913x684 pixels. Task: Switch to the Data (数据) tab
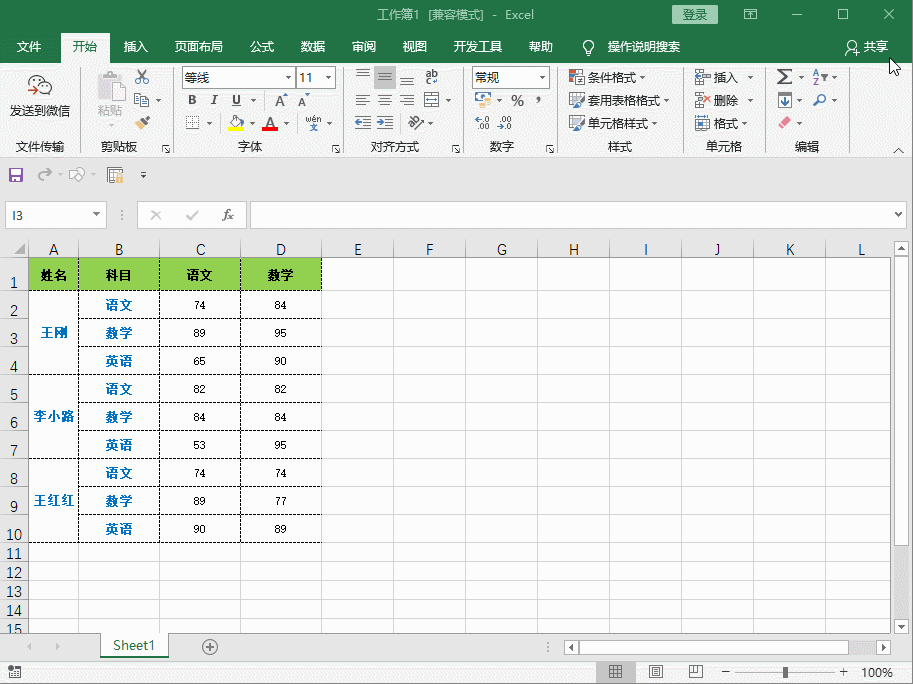point(313,47)
